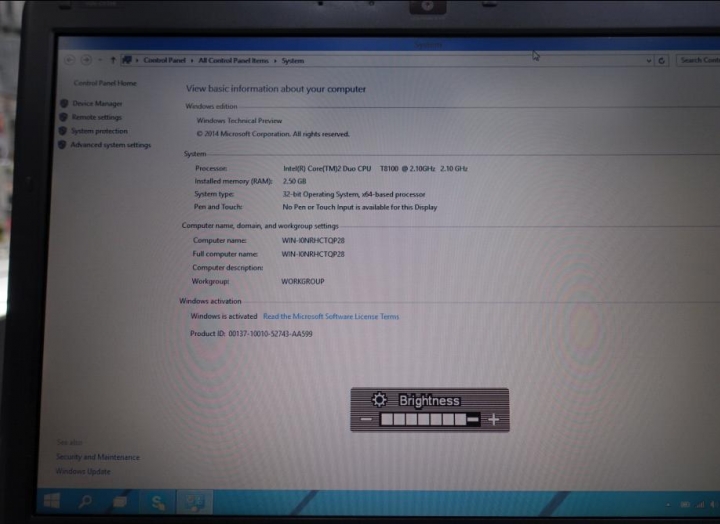Click the network signal tray icon
Viewport: 720px width, 524px height.
click(700, 504)
